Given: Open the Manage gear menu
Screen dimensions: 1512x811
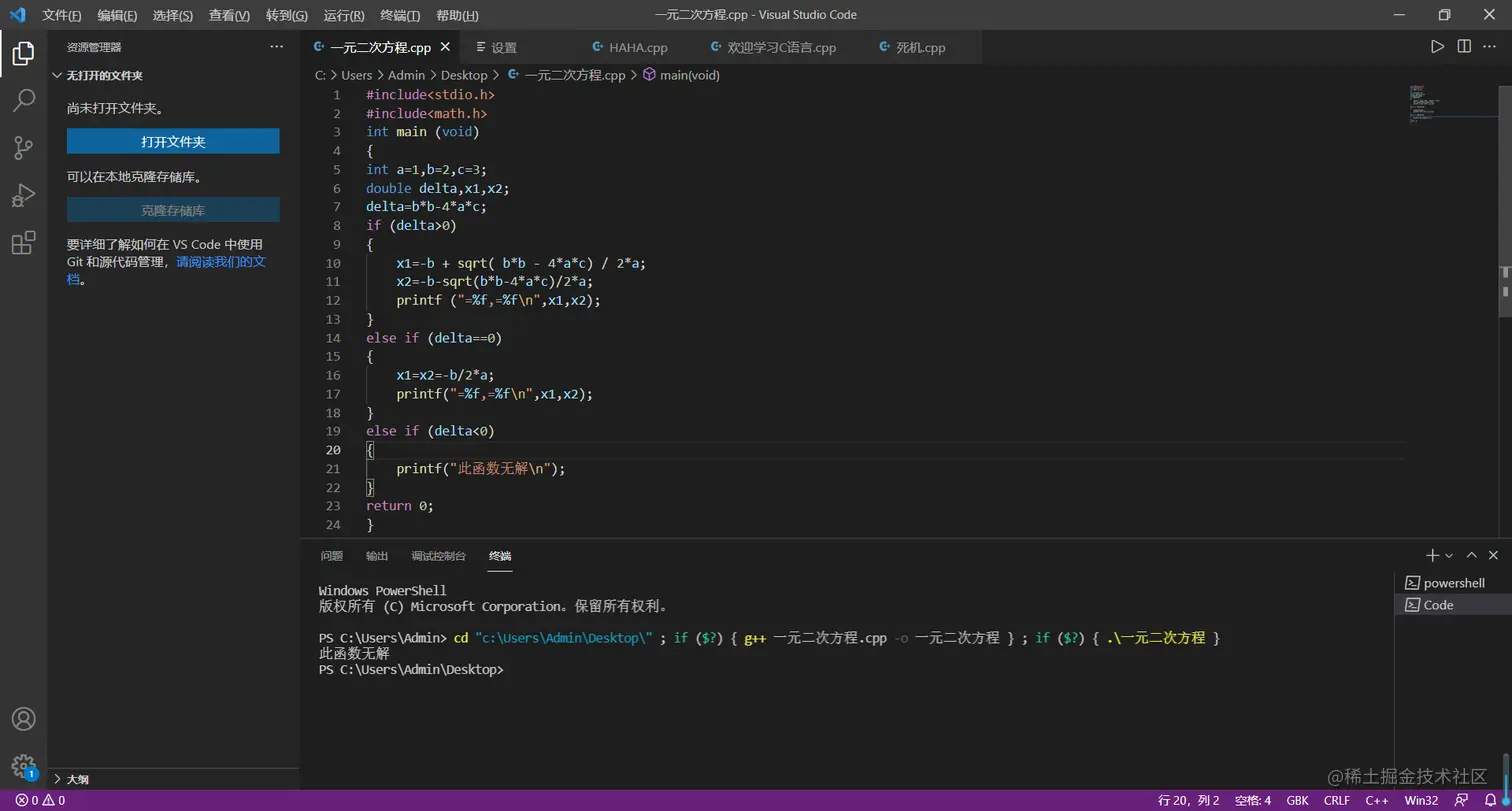Looking at the screenshot, I should click(x=23, y=765).
